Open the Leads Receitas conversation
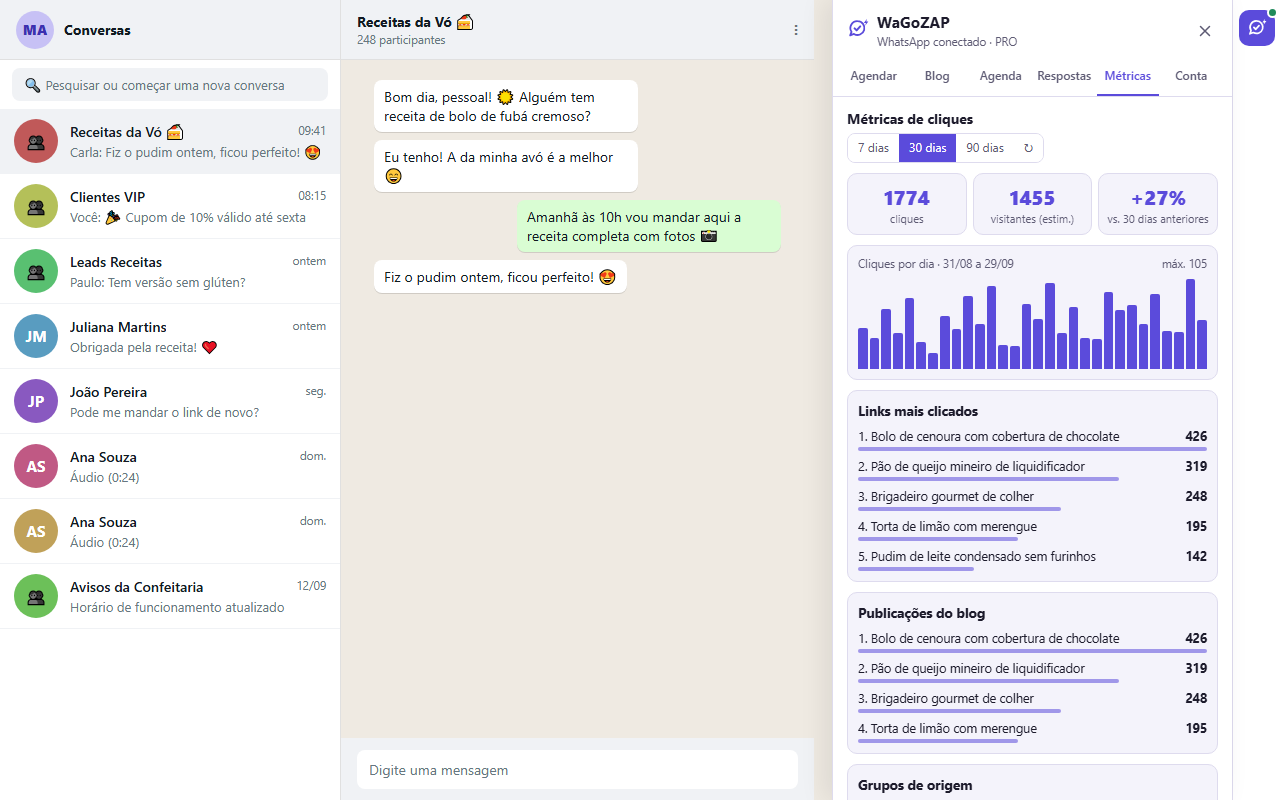This screenshot has width=1280, height=800. [x=170, y=271]
